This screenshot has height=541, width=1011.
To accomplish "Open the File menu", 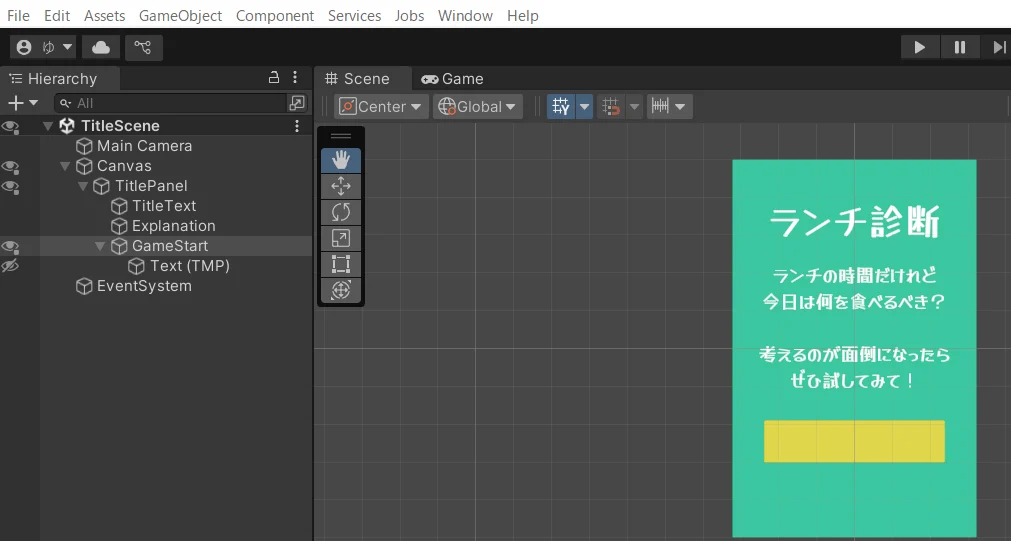I will tap(18, 15).
